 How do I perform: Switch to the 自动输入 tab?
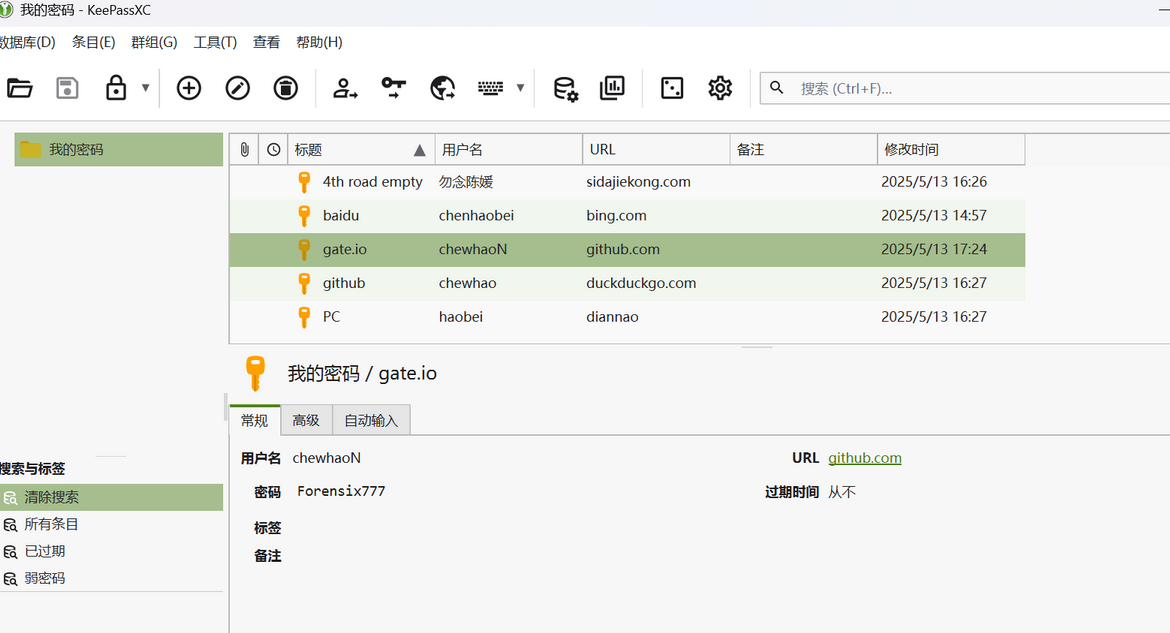[x=371, y=420]
